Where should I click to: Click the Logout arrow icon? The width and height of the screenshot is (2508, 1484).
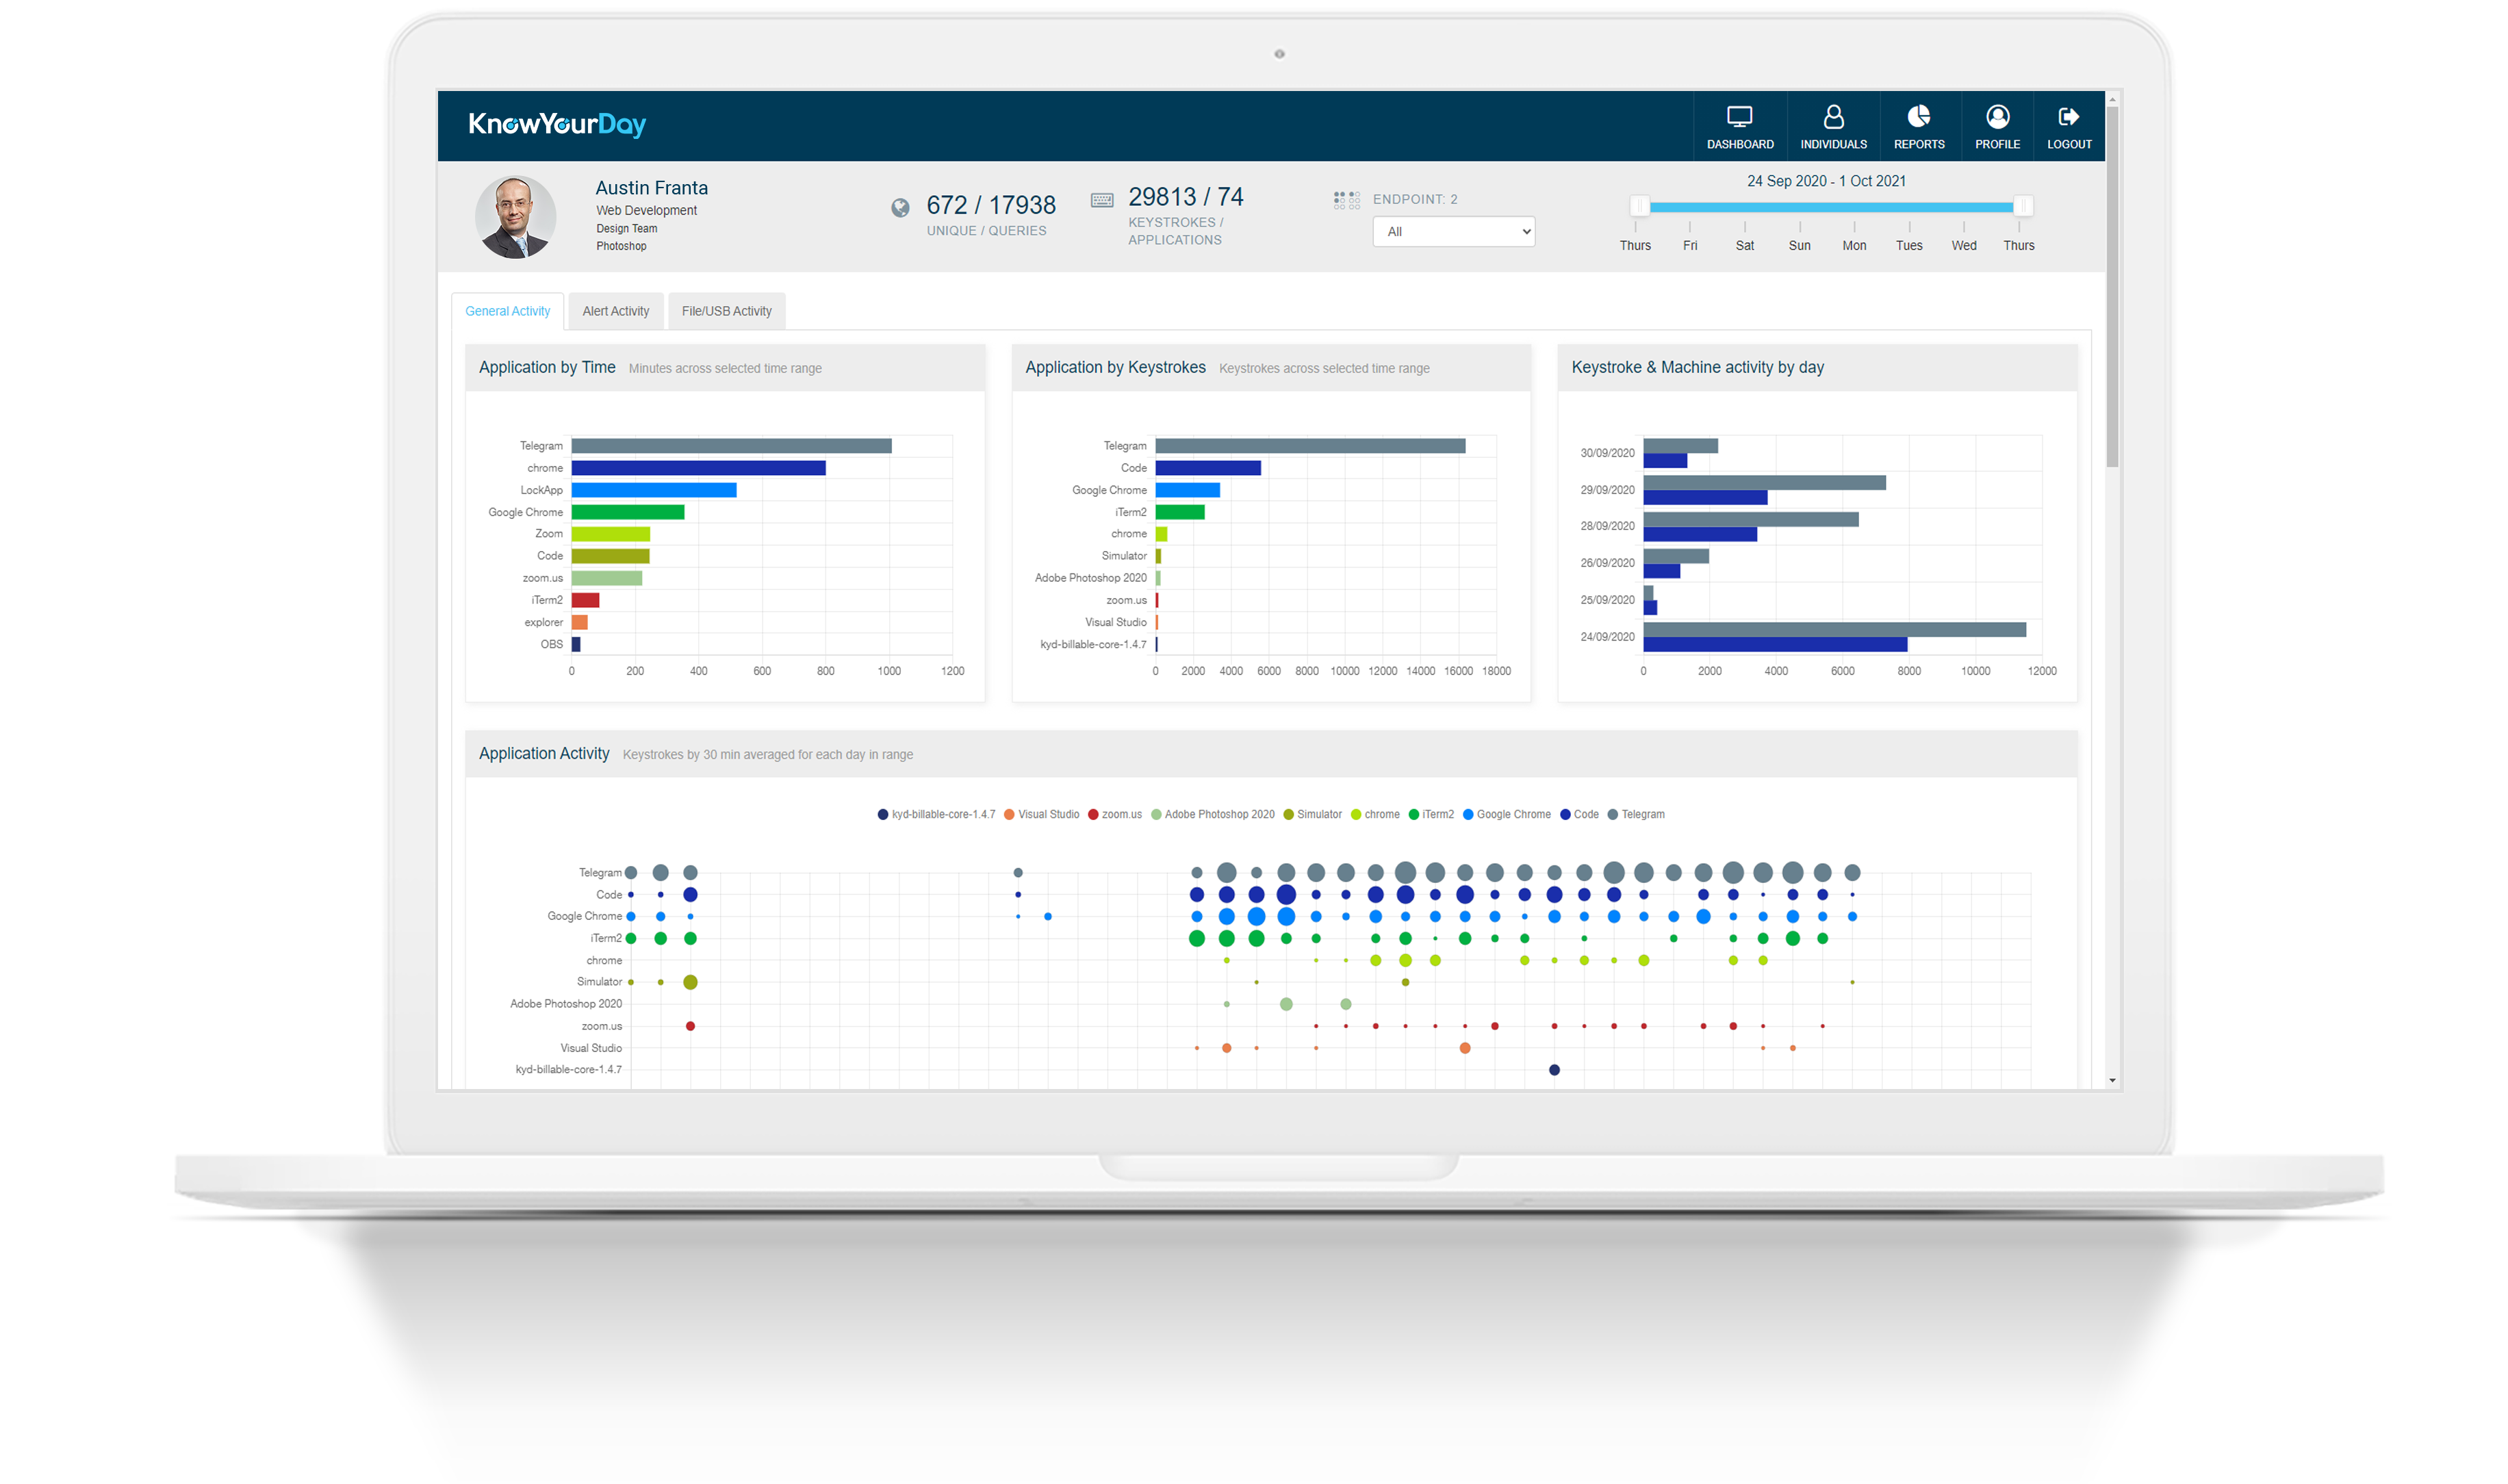click(2068, 117)
